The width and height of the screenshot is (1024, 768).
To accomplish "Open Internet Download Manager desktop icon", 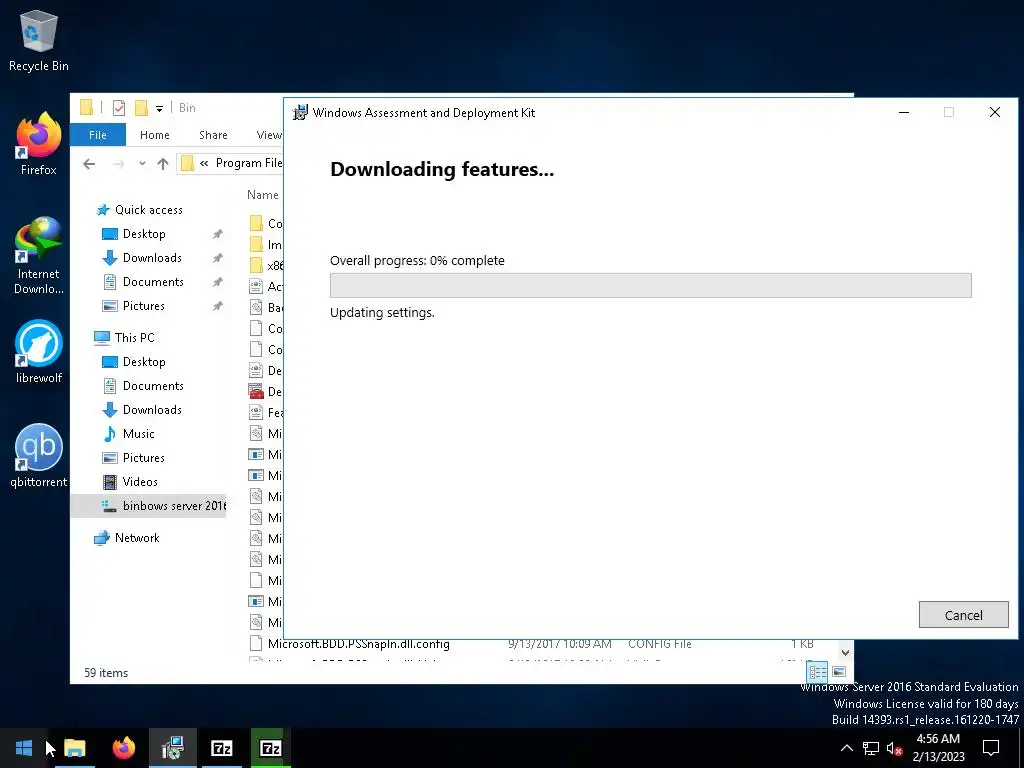I will (39, 255).
